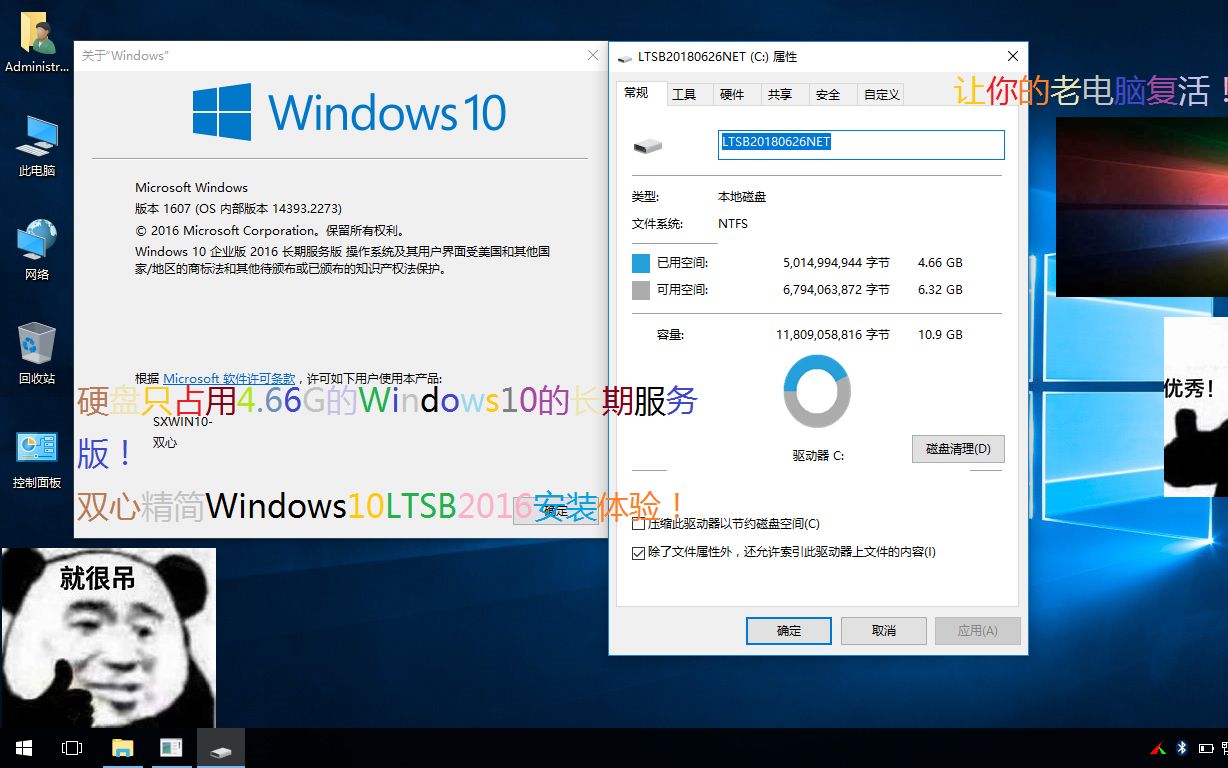Viewport: 1228px width, 768px height.
Task: Open the 共享 tab
Action: click(x=782, y=93)
